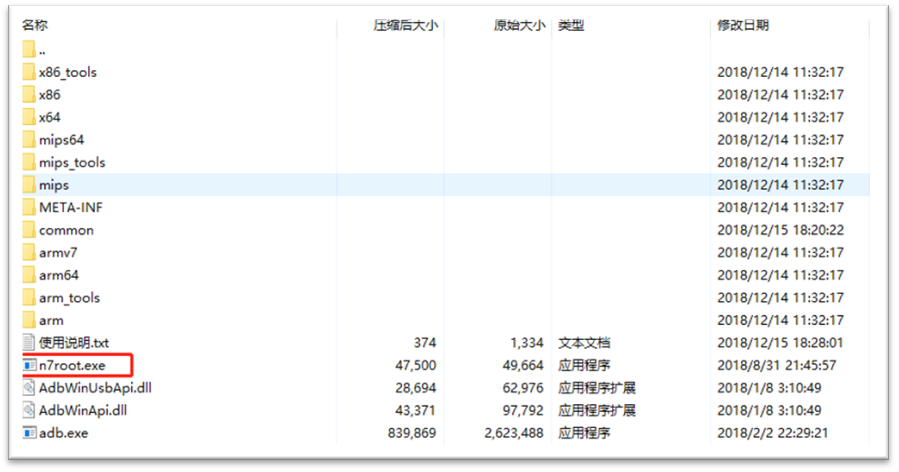Click the parent directory '..' folder icon
Screen dimensions: 899x472
pyautogui.click(x=29, y=49)
